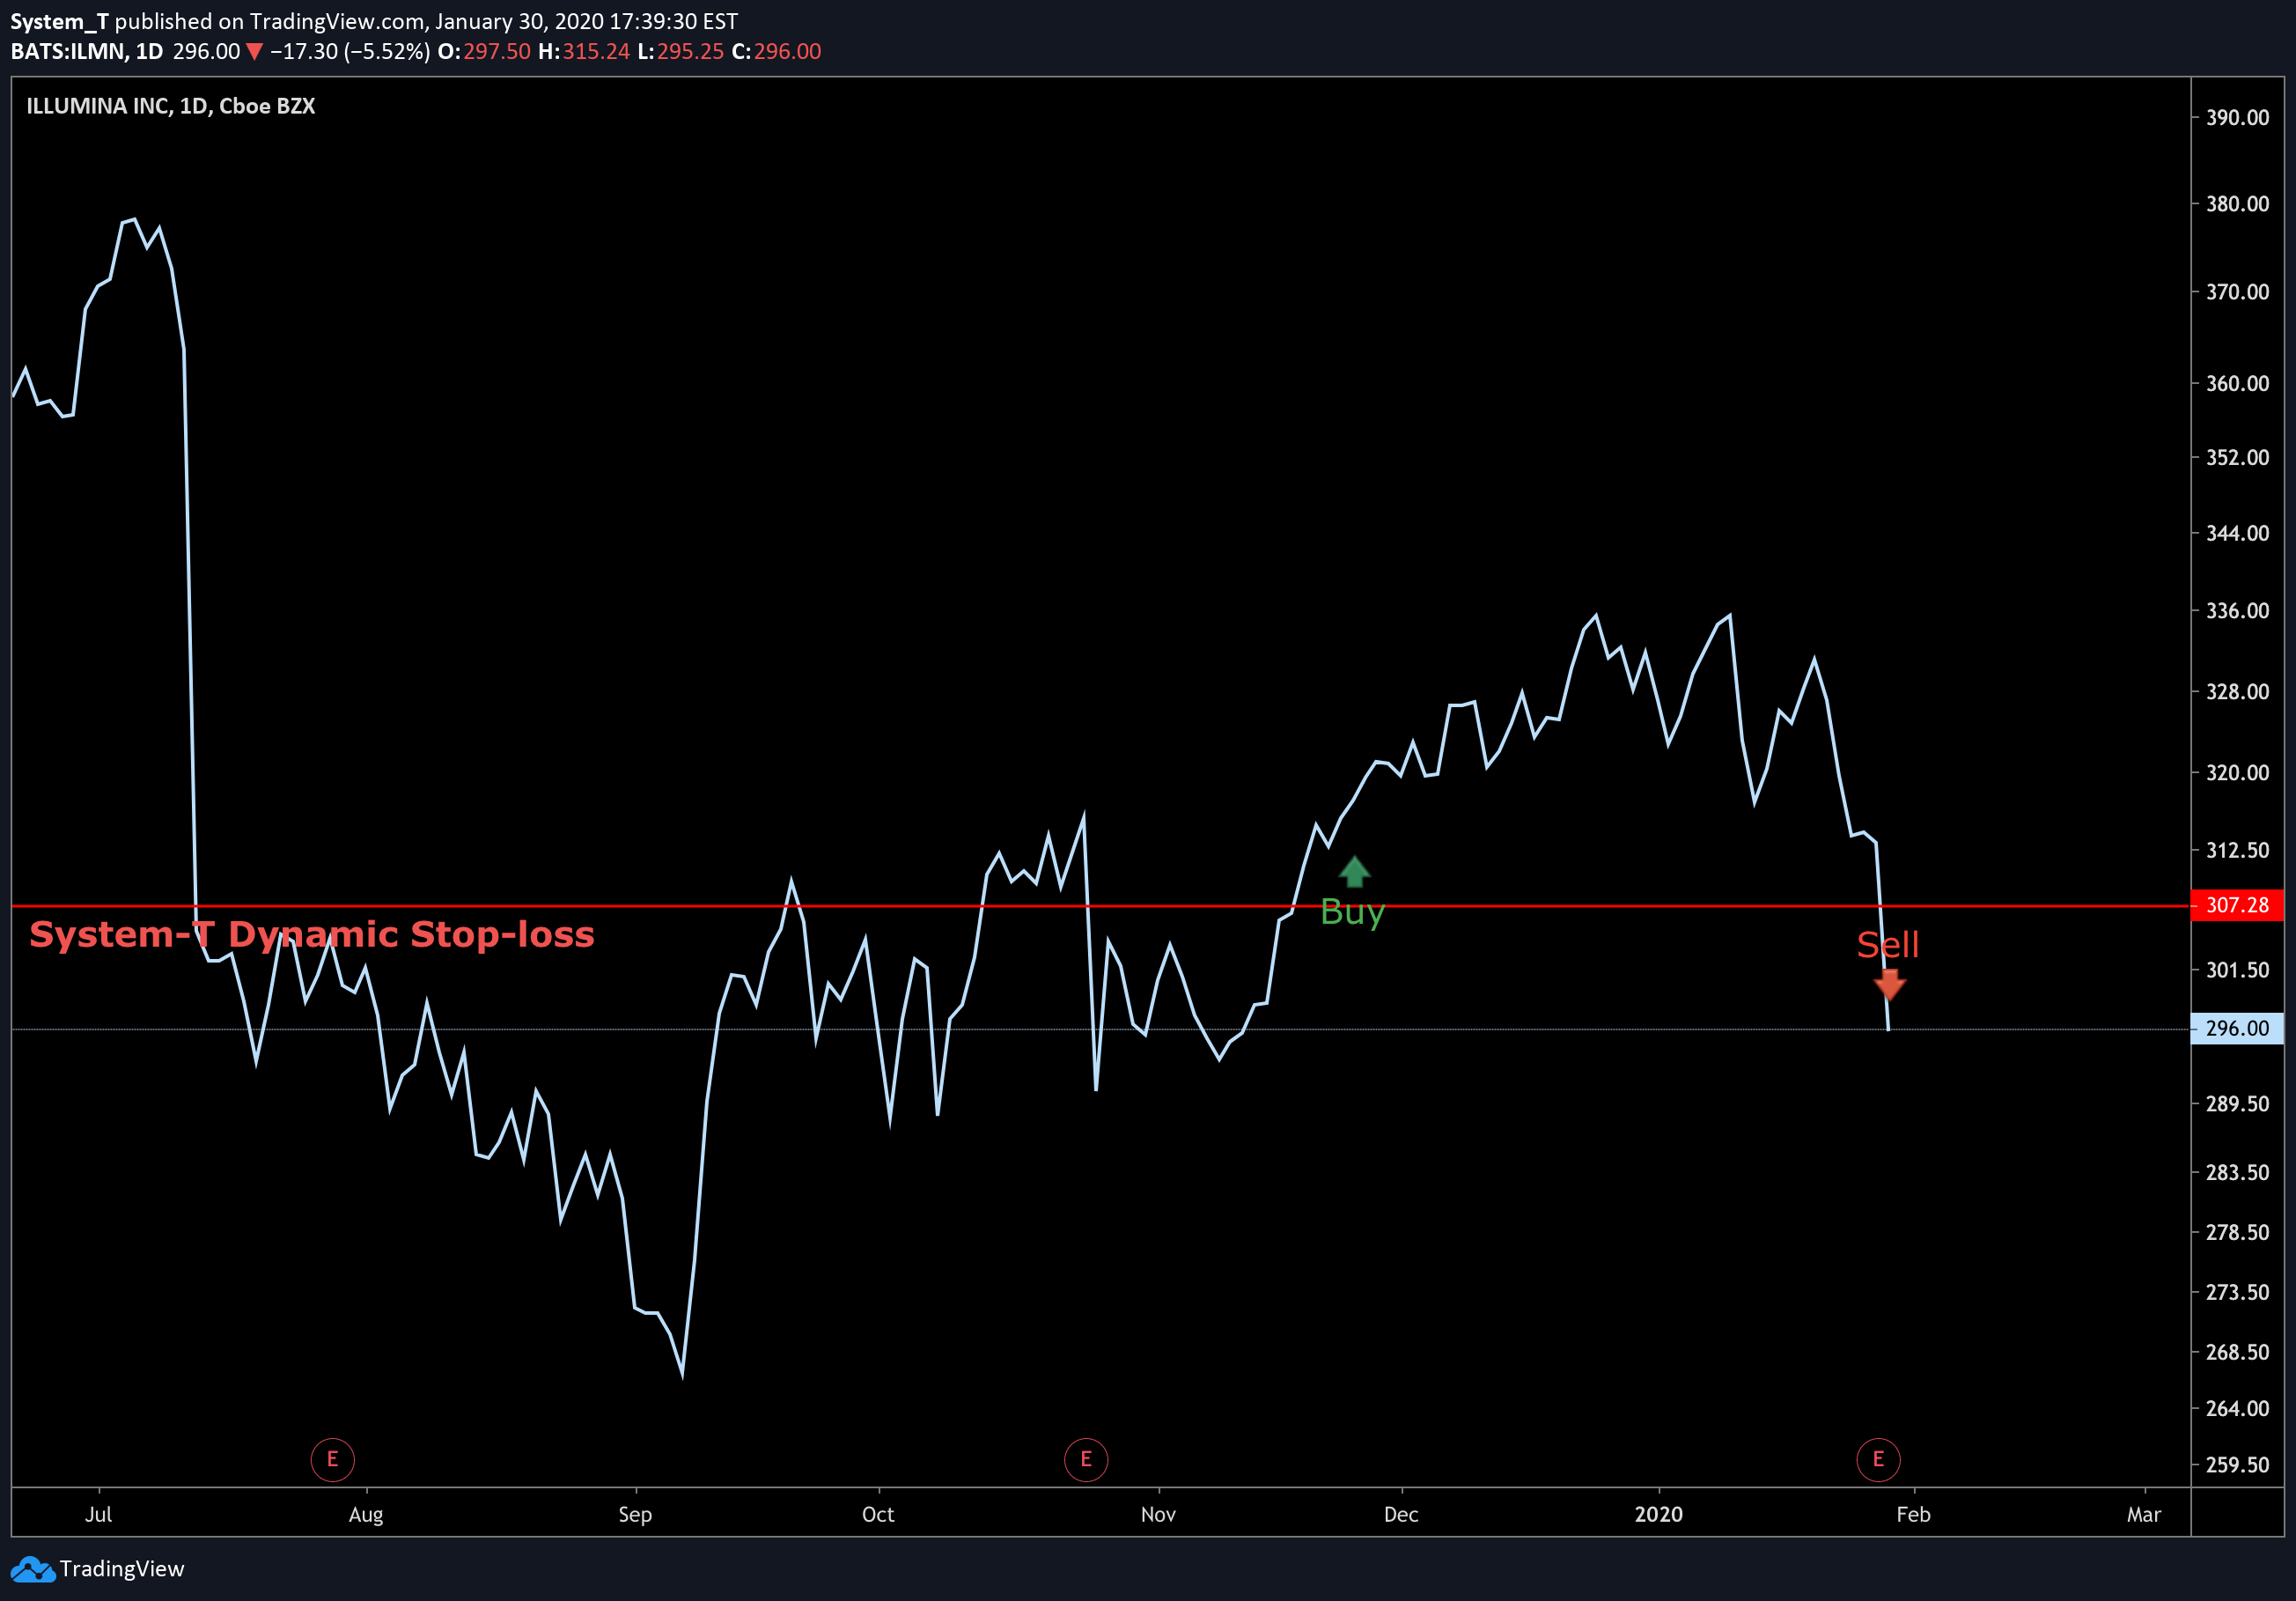
Task: Click the high value H:315.24
Action: click(584, 51)
